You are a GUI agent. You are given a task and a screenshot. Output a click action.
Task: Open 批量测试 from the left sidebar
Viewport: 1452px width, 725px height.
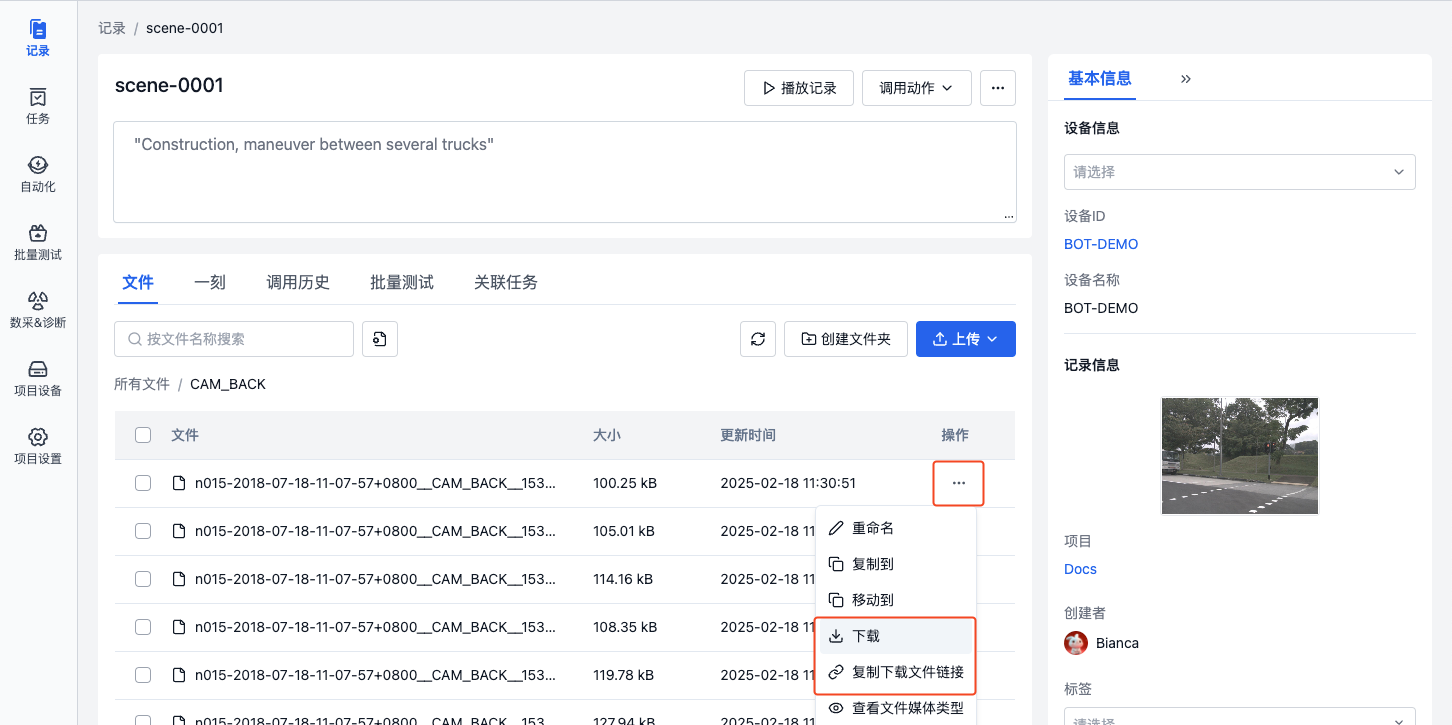tap(38, 242)
